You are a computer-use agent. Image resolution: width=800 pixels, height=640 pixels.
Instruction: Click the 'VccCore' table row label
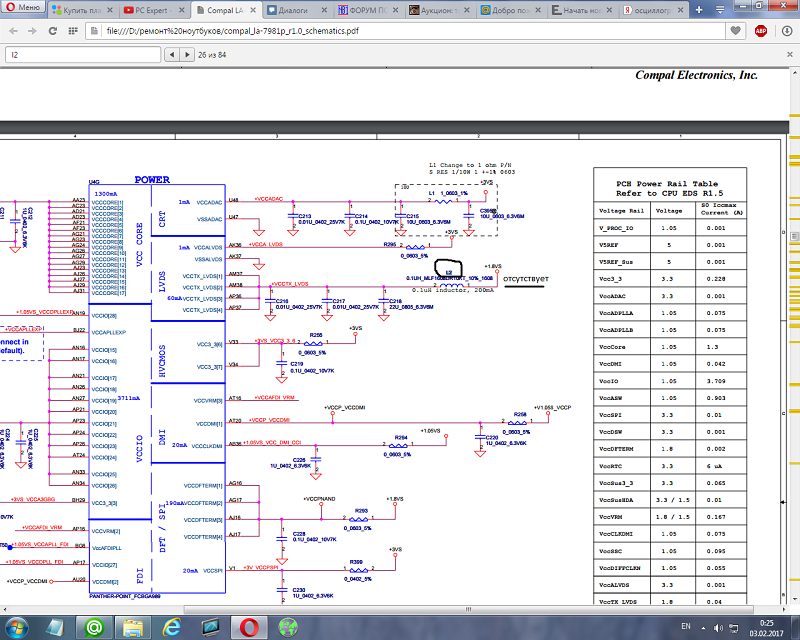pyautogui.click(x=612, y=347)
